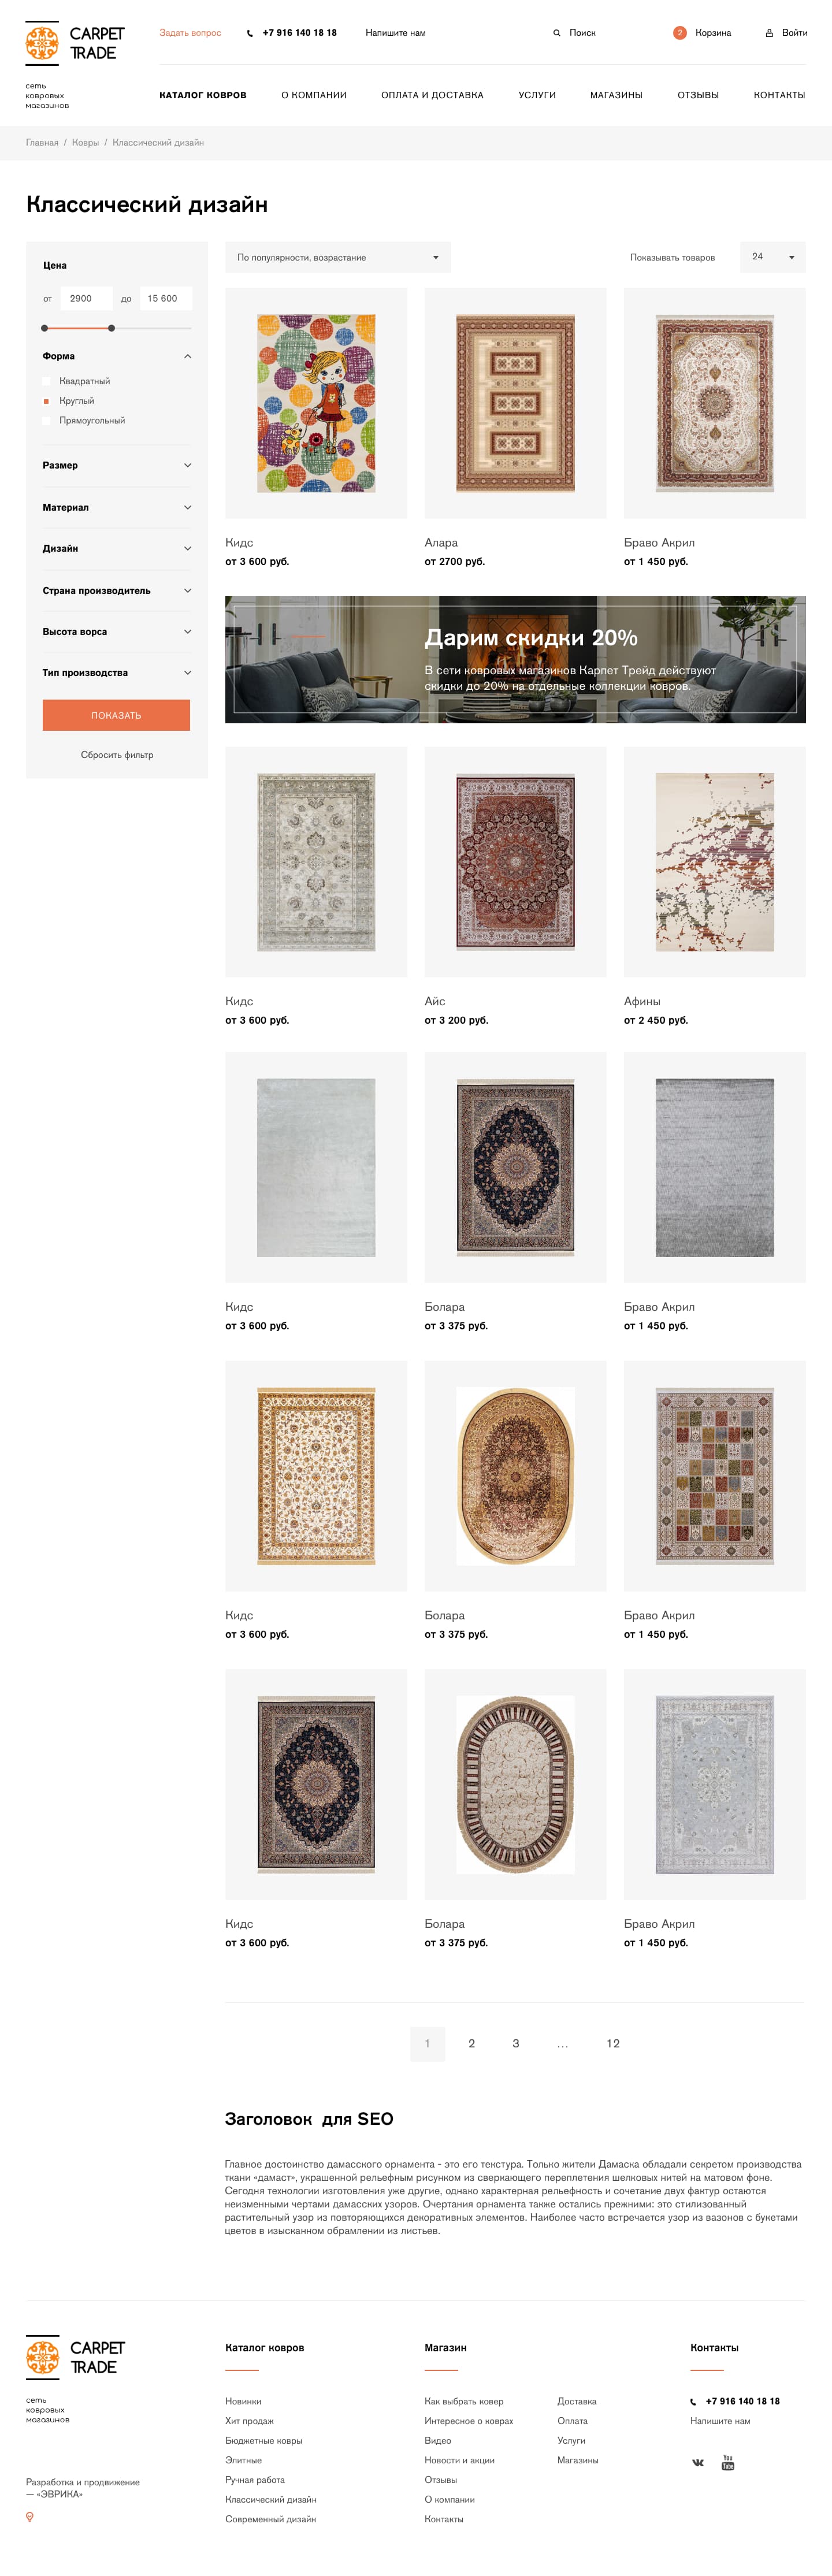Click the Сбросить фильтр link
The image size is (832, 2576).
(x=117, y=755)
